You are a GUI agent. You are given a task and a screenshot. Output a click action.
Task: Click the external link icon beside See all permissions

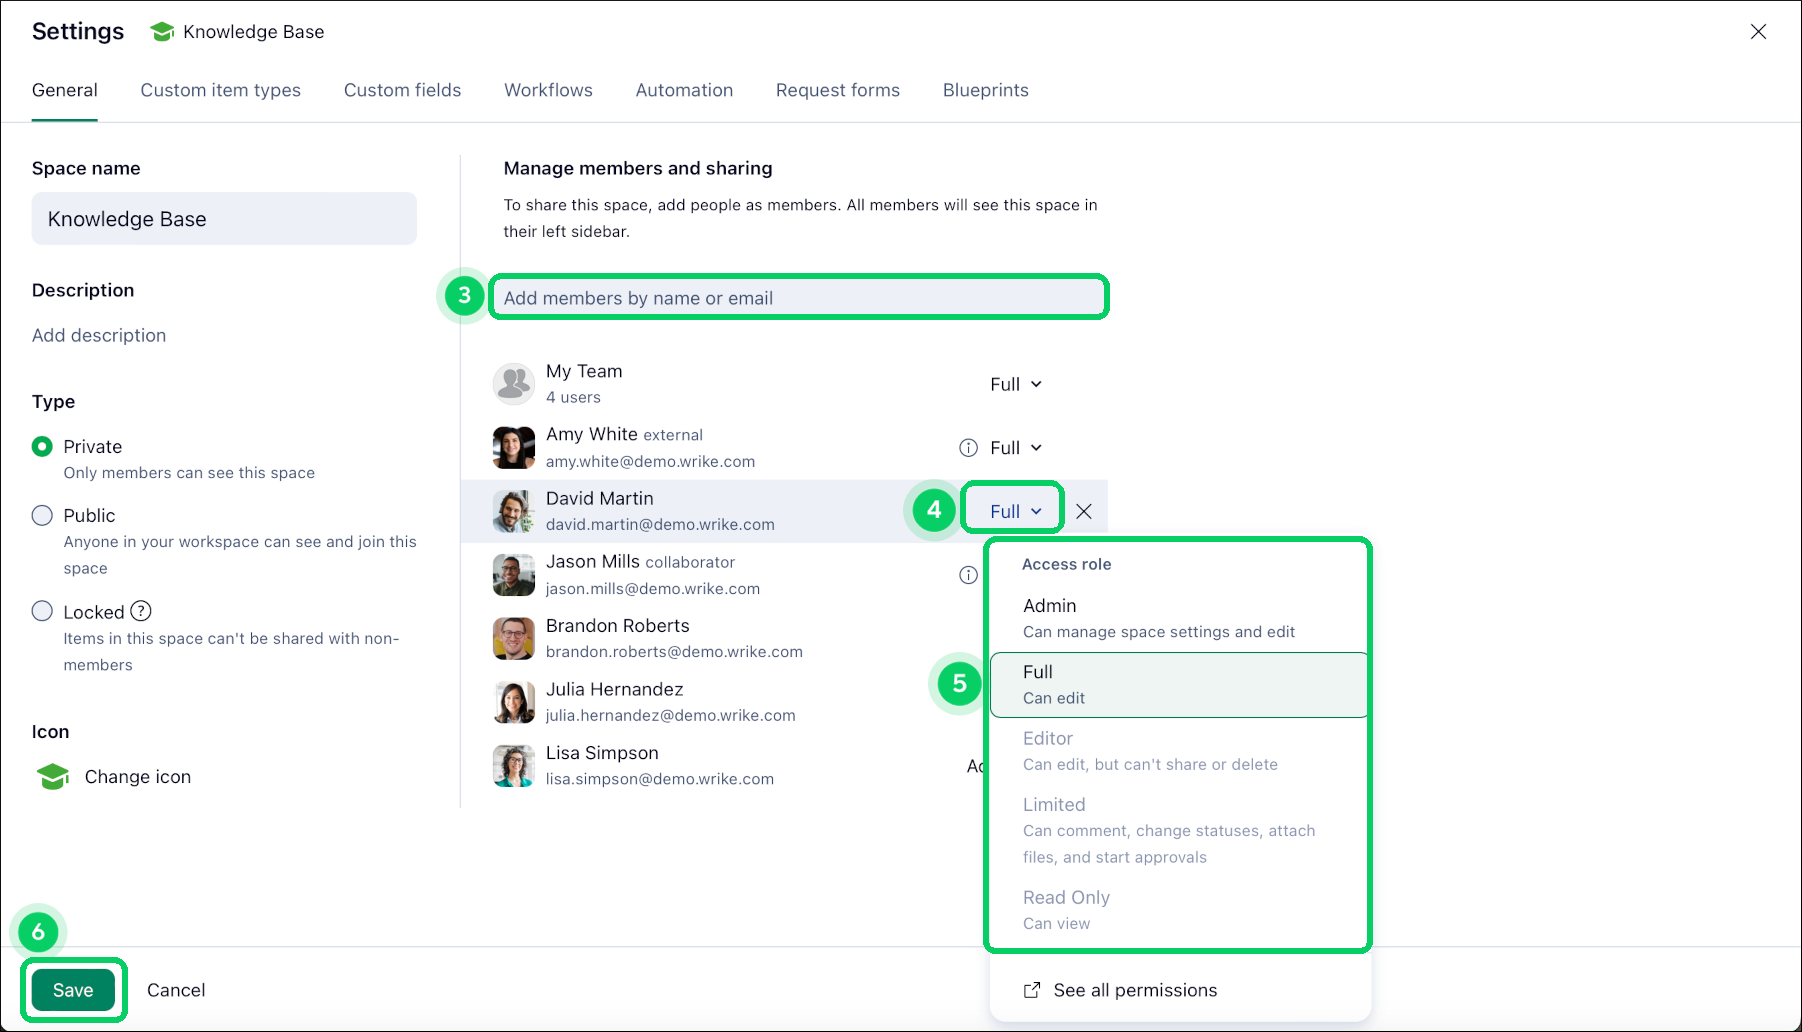[x=1030, y=989]
